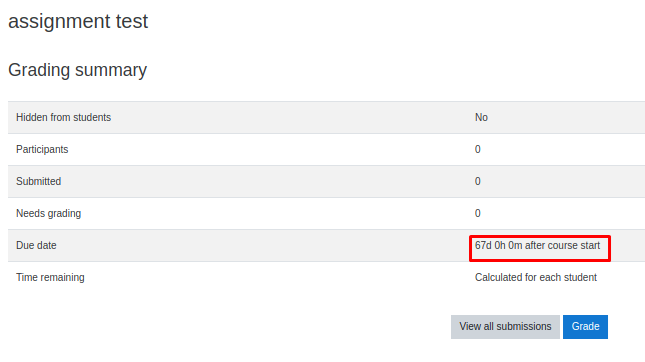Click the Needs grading count of 0
This screenshot has width=645, height=362.
click(x=478, y=213)
